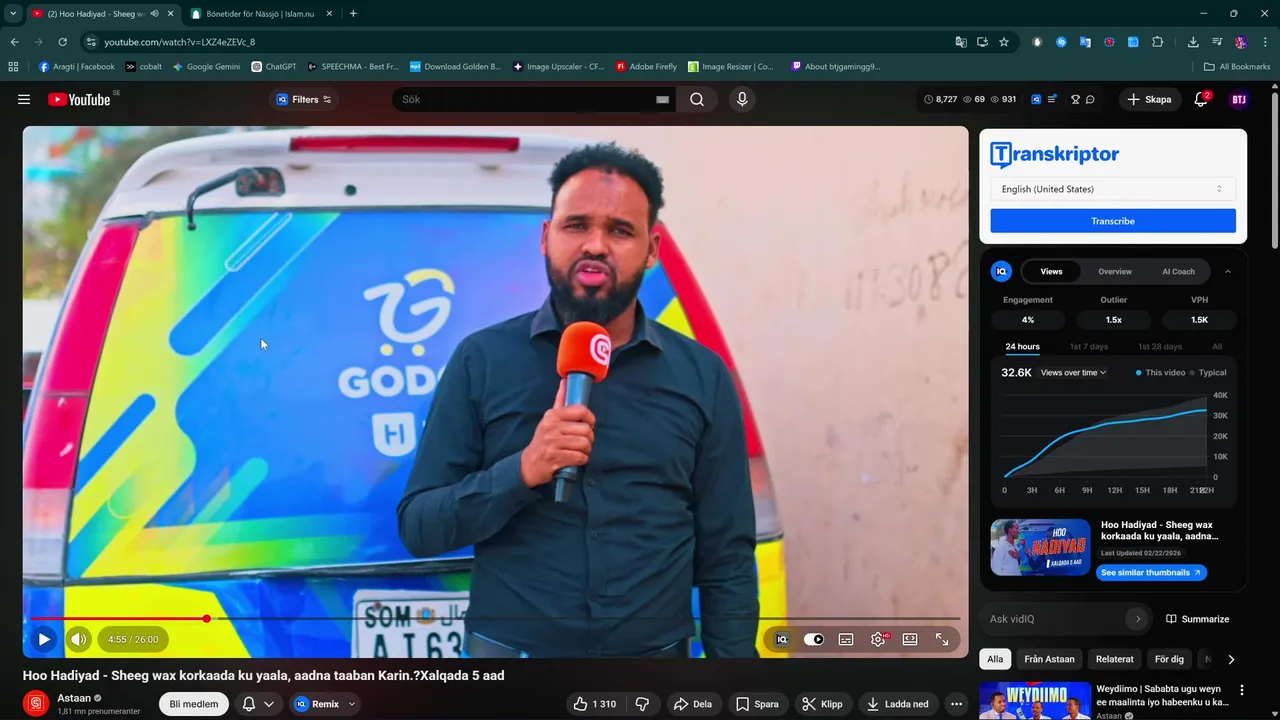
Task: Click the Summarize button
Action: (1197, 619)
